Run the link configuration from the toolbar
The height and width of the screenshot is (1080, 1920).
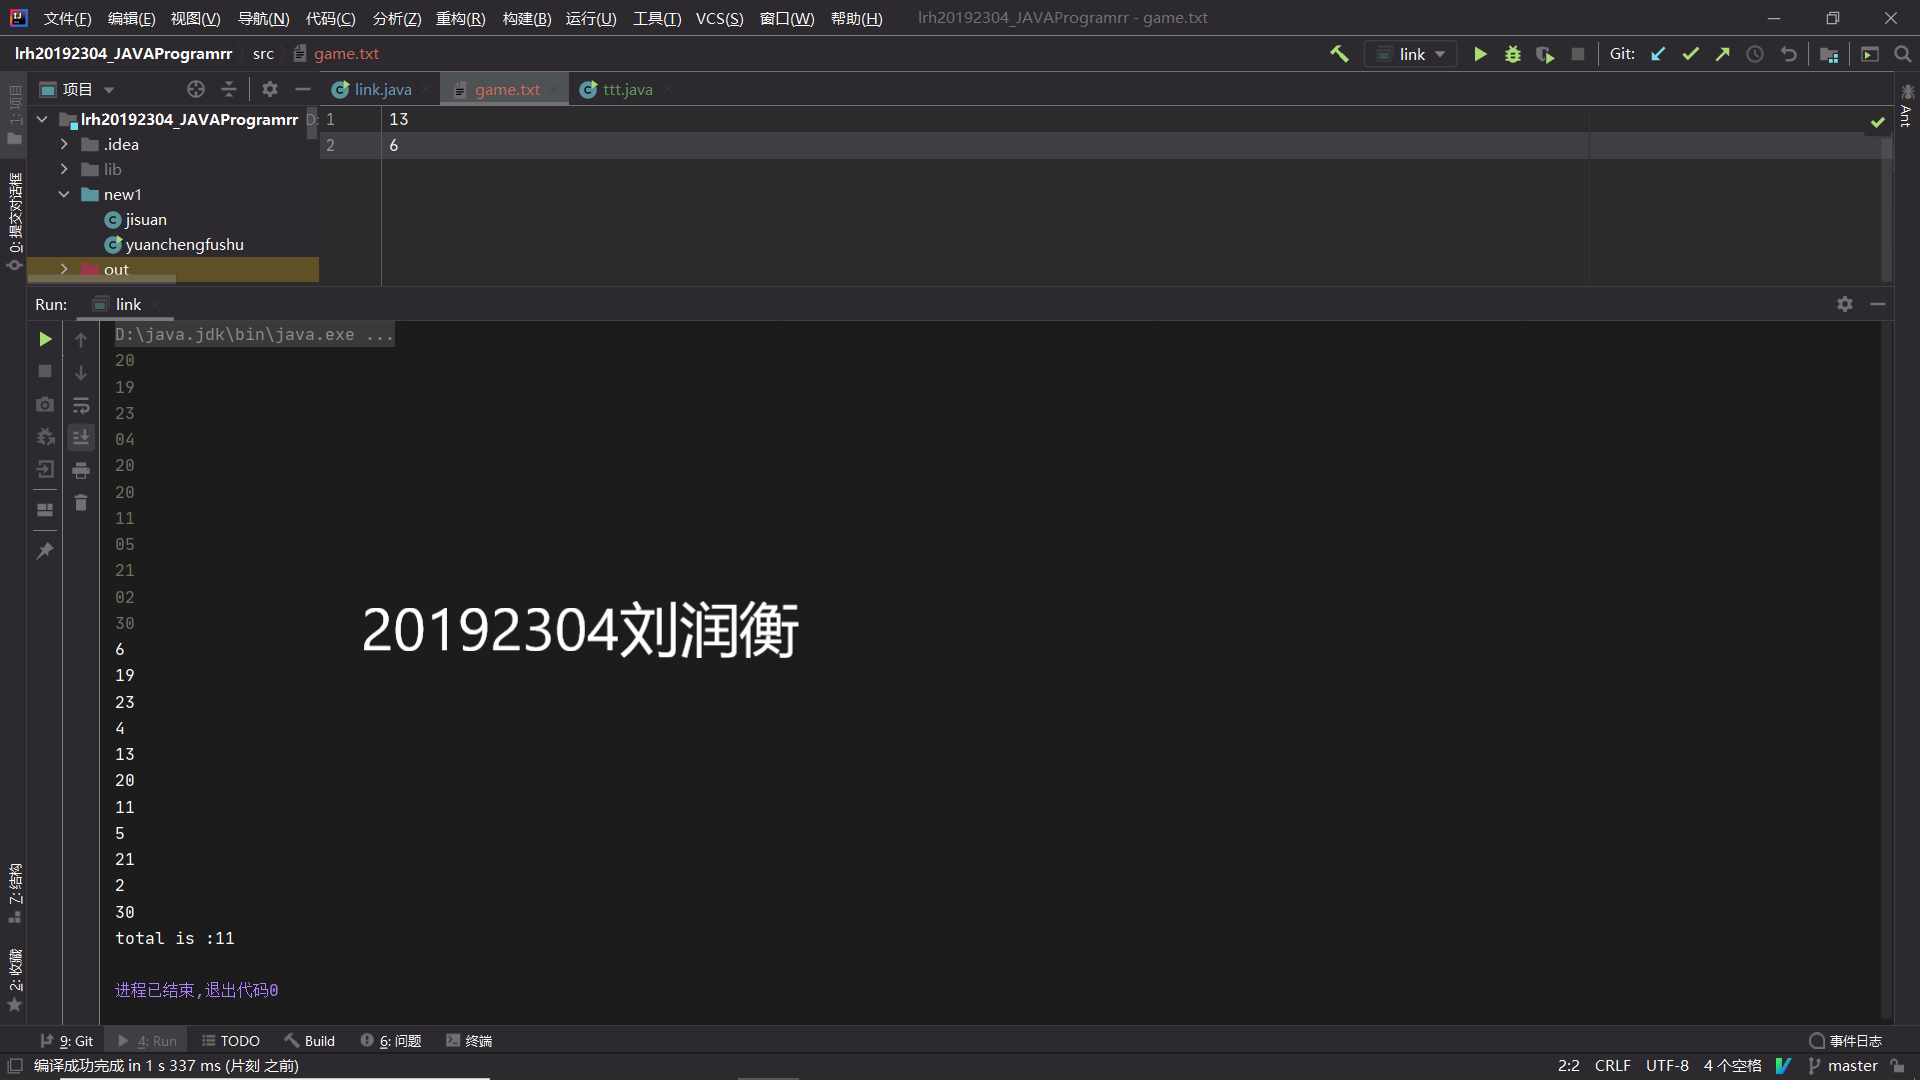tap(1480, 54)
